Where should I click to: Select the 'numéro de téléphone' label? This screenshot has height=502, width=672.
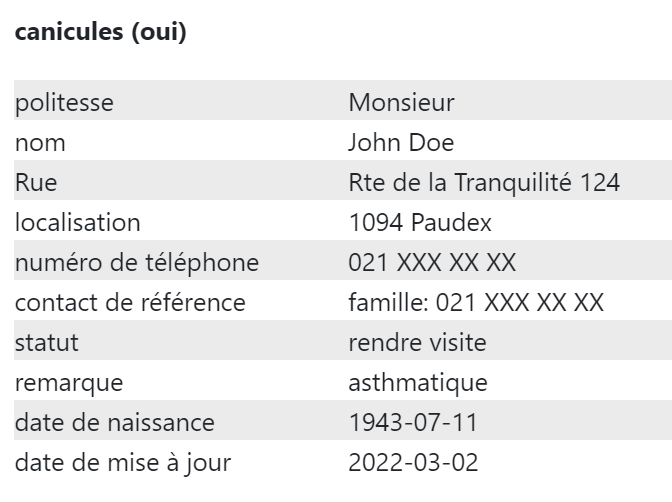(137, 263)
